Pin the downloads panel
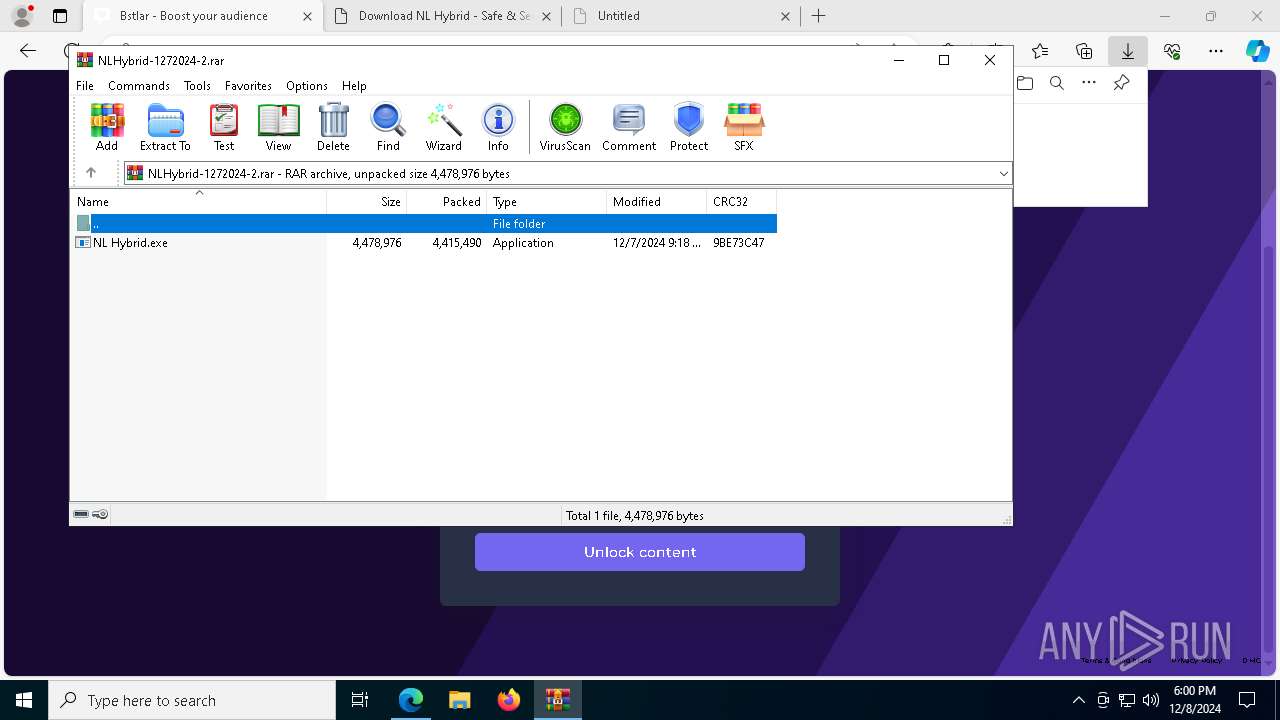The height and width of the screenshot is (720, 1280). [x=1121, y=83]
